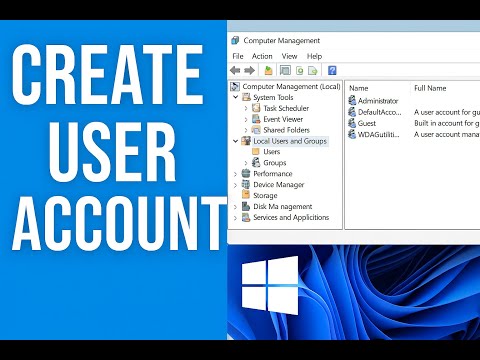Expand the Event Viewer node
Screen dimensions: 480x360
[x=246, y=119]
